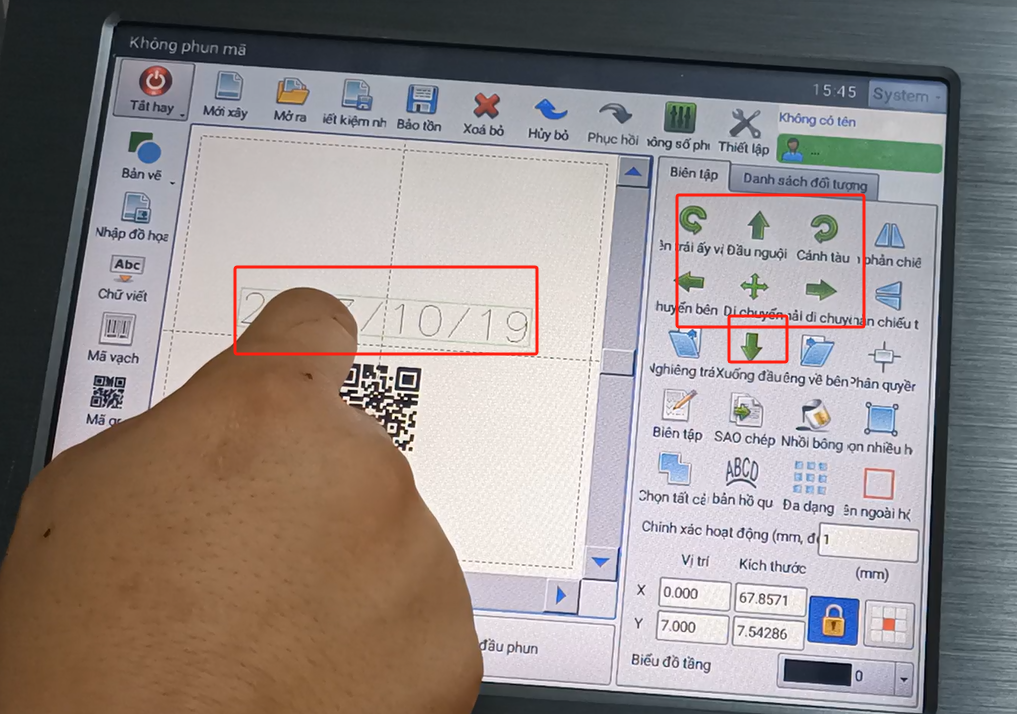Open Thiết lập settings tools icon

745,125
